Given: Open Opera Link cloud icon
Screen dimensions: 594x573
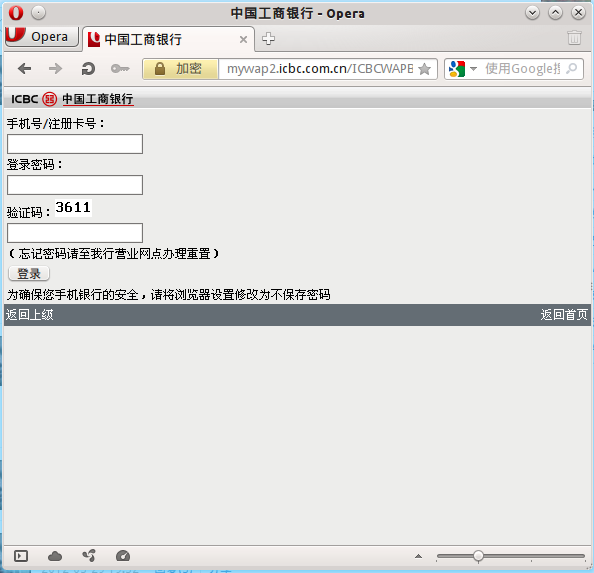Looking at the screenshot, I should pos(55,556).
